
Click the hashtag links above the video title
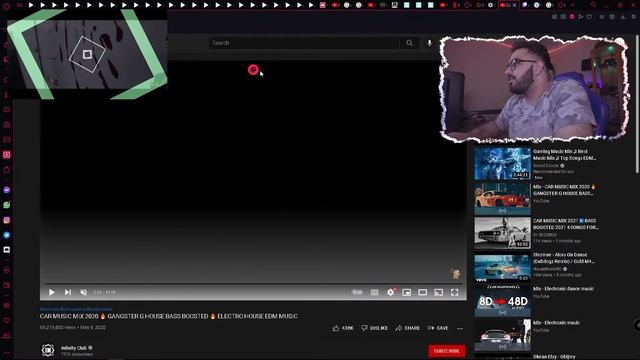76,309
